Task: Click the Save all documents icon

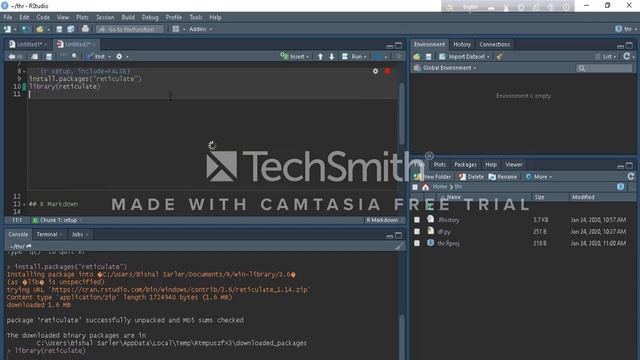Action: tap(71, 29)
